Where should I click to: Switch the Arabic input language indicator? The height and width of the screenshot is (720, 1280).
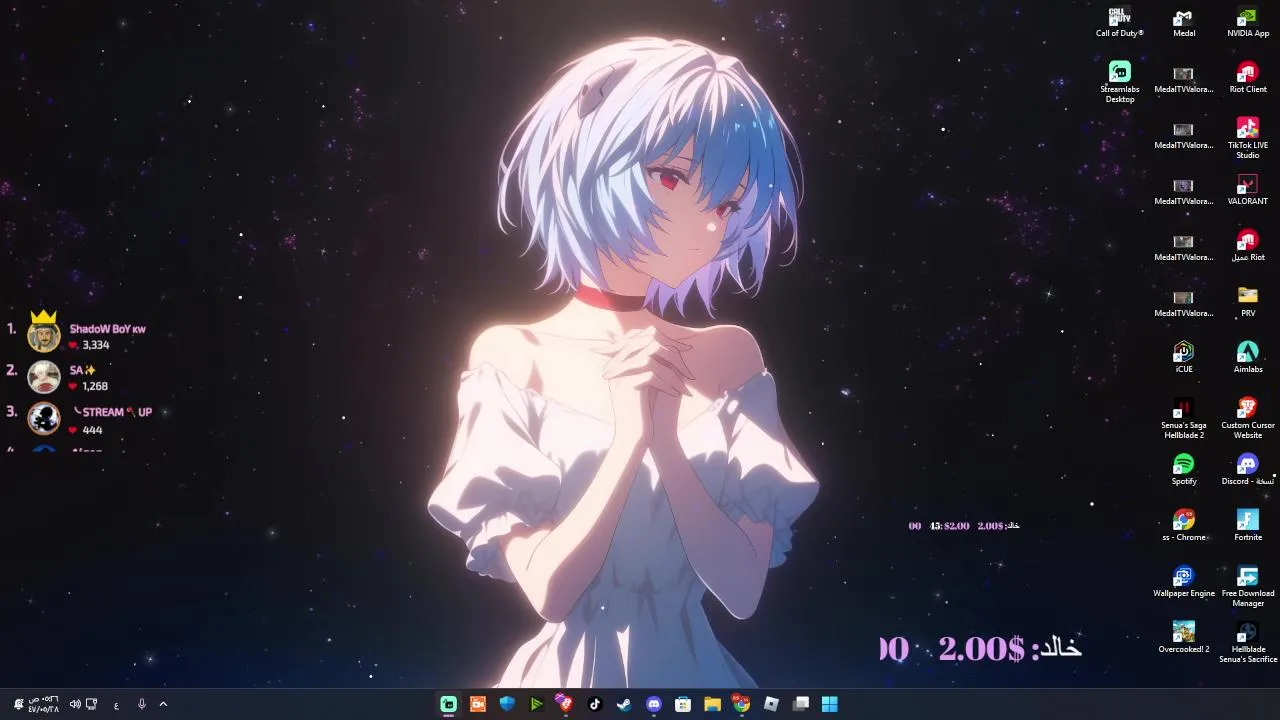click(116, 705)
